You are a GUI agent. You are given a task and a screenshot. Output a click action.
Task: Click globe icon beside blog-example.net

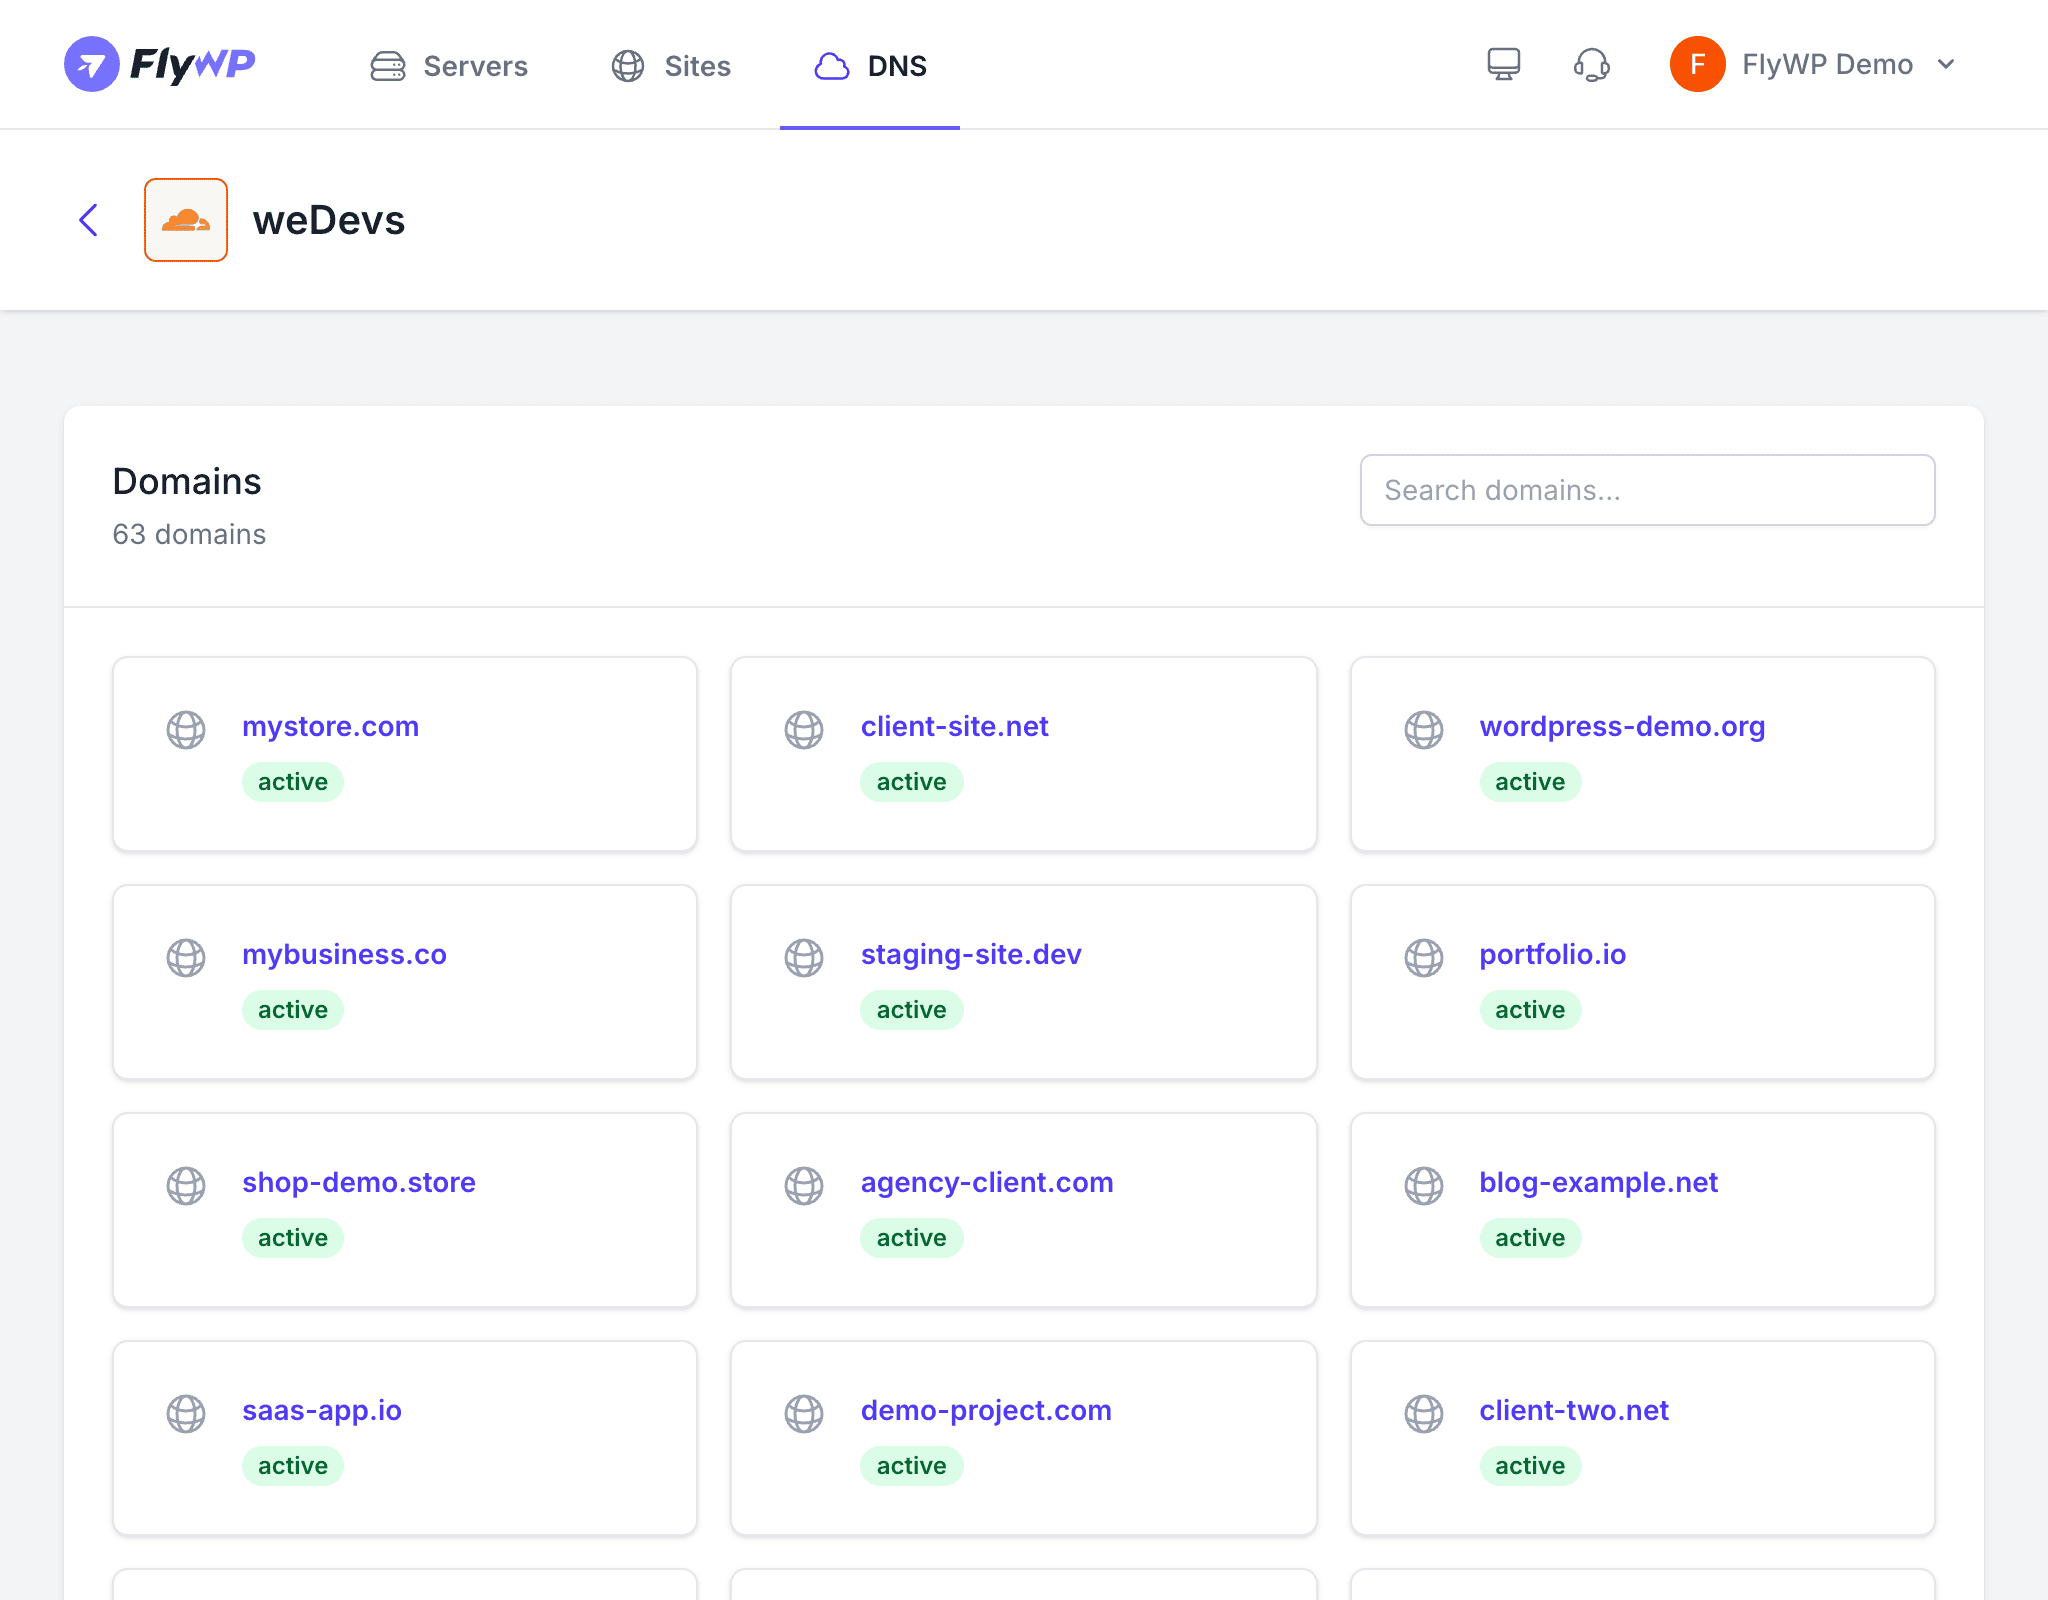1424,1186
